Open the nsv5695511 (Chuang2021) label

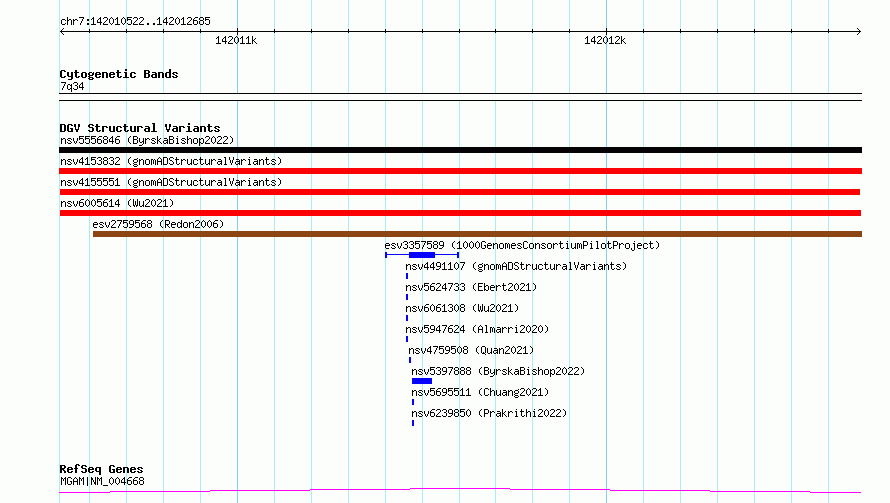click(x=480, y=392)
